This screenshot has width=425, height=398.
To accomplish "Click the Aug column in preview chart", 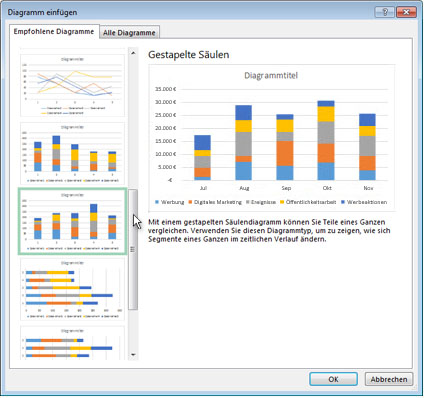I will pos(244,143).
